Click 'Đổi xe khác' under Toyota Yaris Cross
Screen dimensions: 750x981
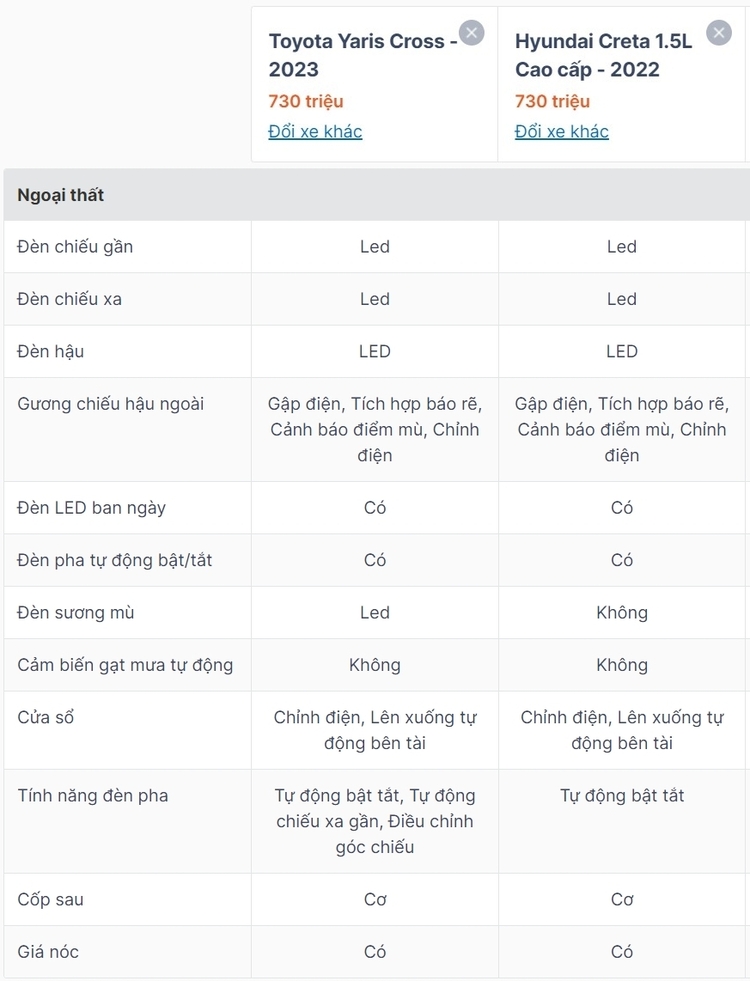pyautogui.click(x=315, y=131)
